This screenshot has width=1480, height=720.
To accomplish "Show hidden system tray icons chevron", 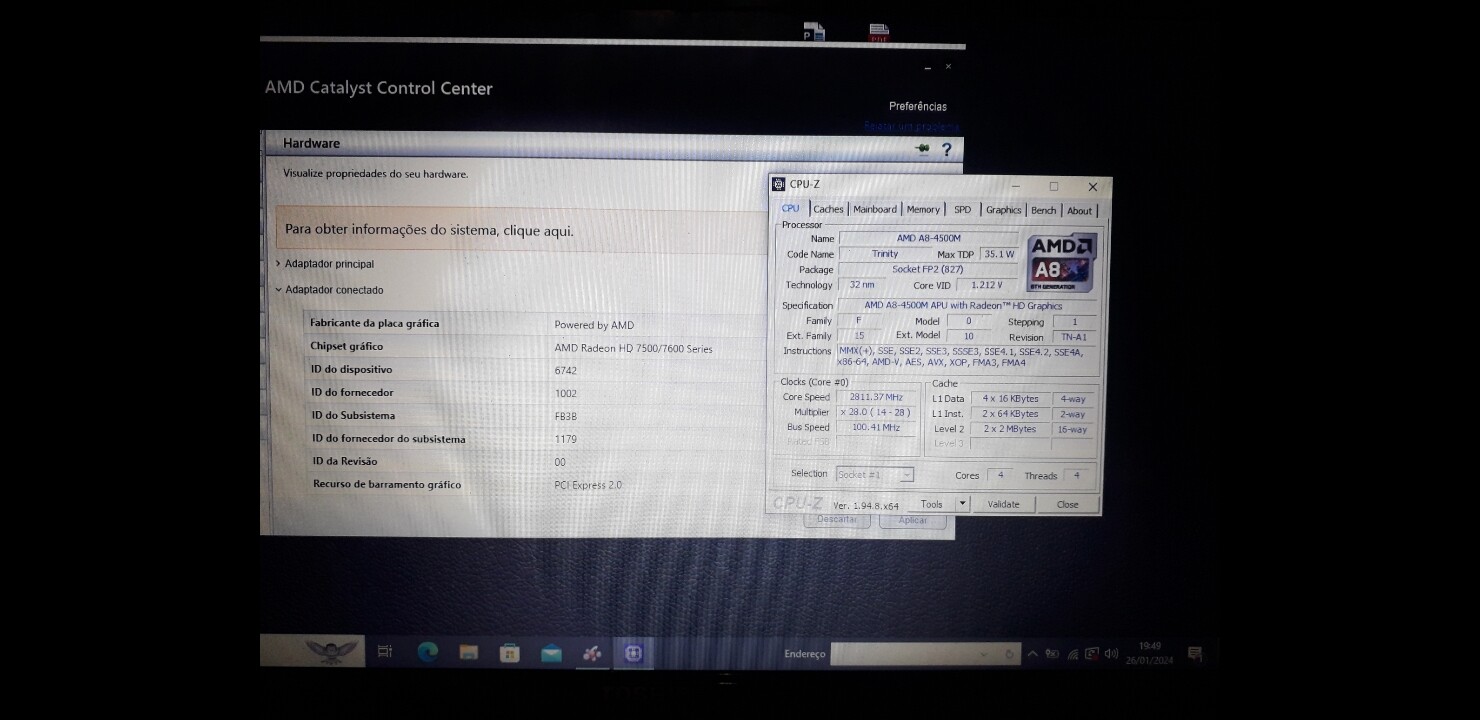I will pyautogui.click(x=1032, y=654).
